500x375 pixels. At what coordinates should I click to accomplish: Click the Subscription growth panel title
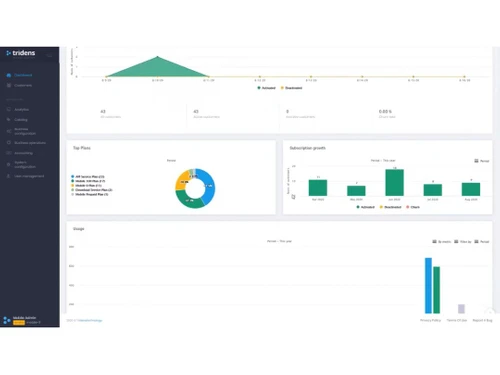307,148
